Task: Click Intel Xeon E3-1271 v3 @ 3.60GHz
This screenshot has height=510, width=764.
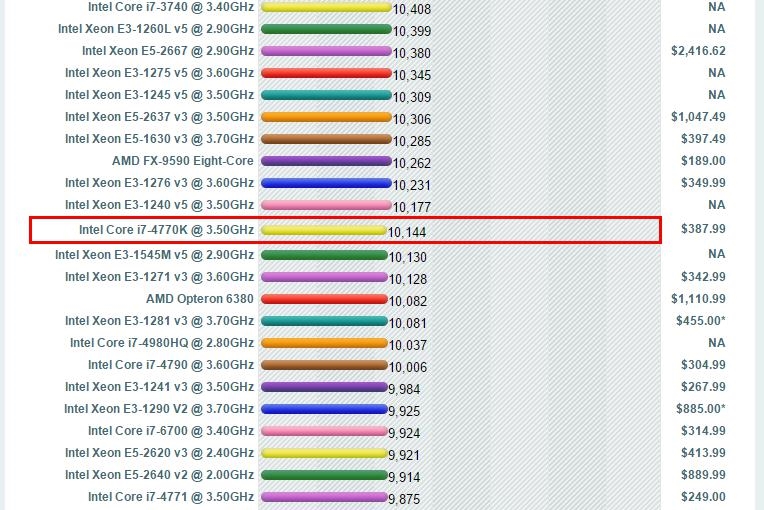Action: pyautogui.click(x=159, y=277)
